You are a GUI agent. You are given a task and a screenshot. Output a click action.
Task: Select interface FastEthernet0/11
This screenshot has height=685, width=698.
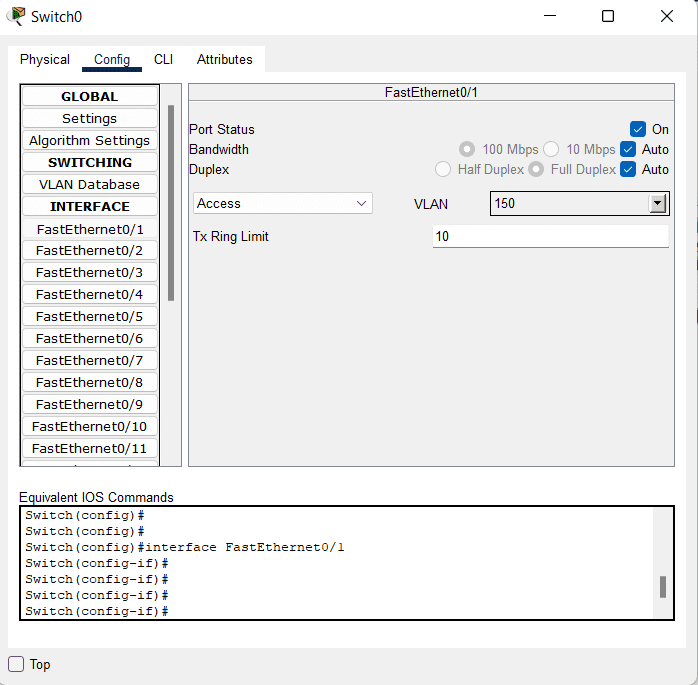89,449
